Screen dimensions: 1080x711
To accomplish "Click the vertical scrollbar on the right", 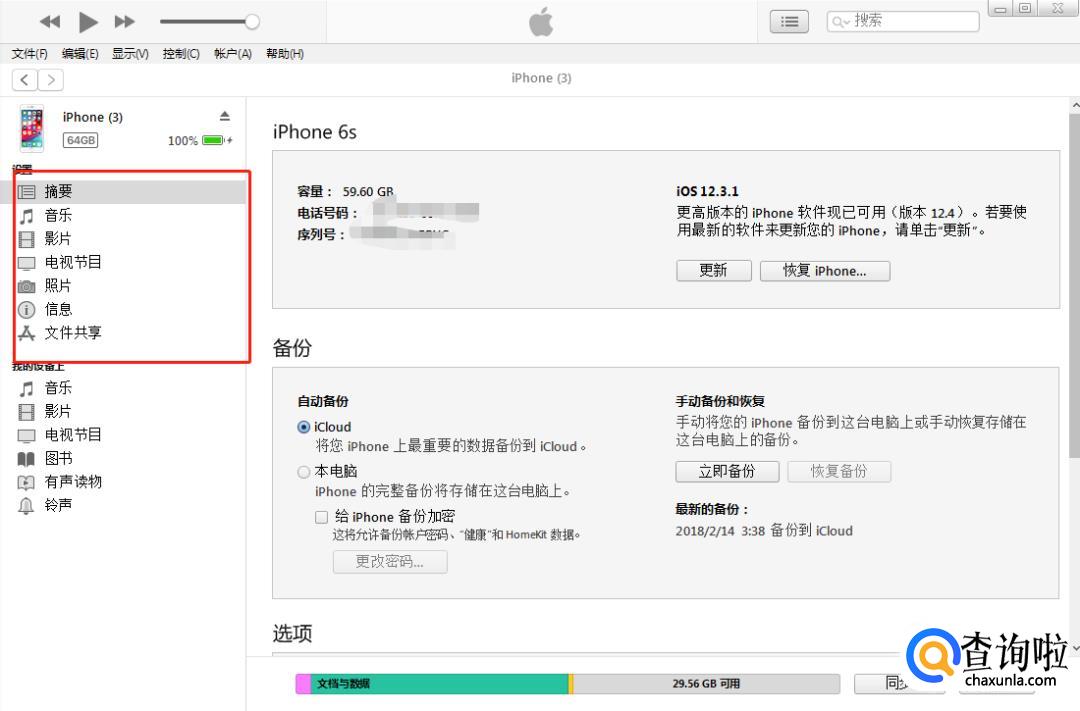I will pyautogui.click(x=1074, y=286).
